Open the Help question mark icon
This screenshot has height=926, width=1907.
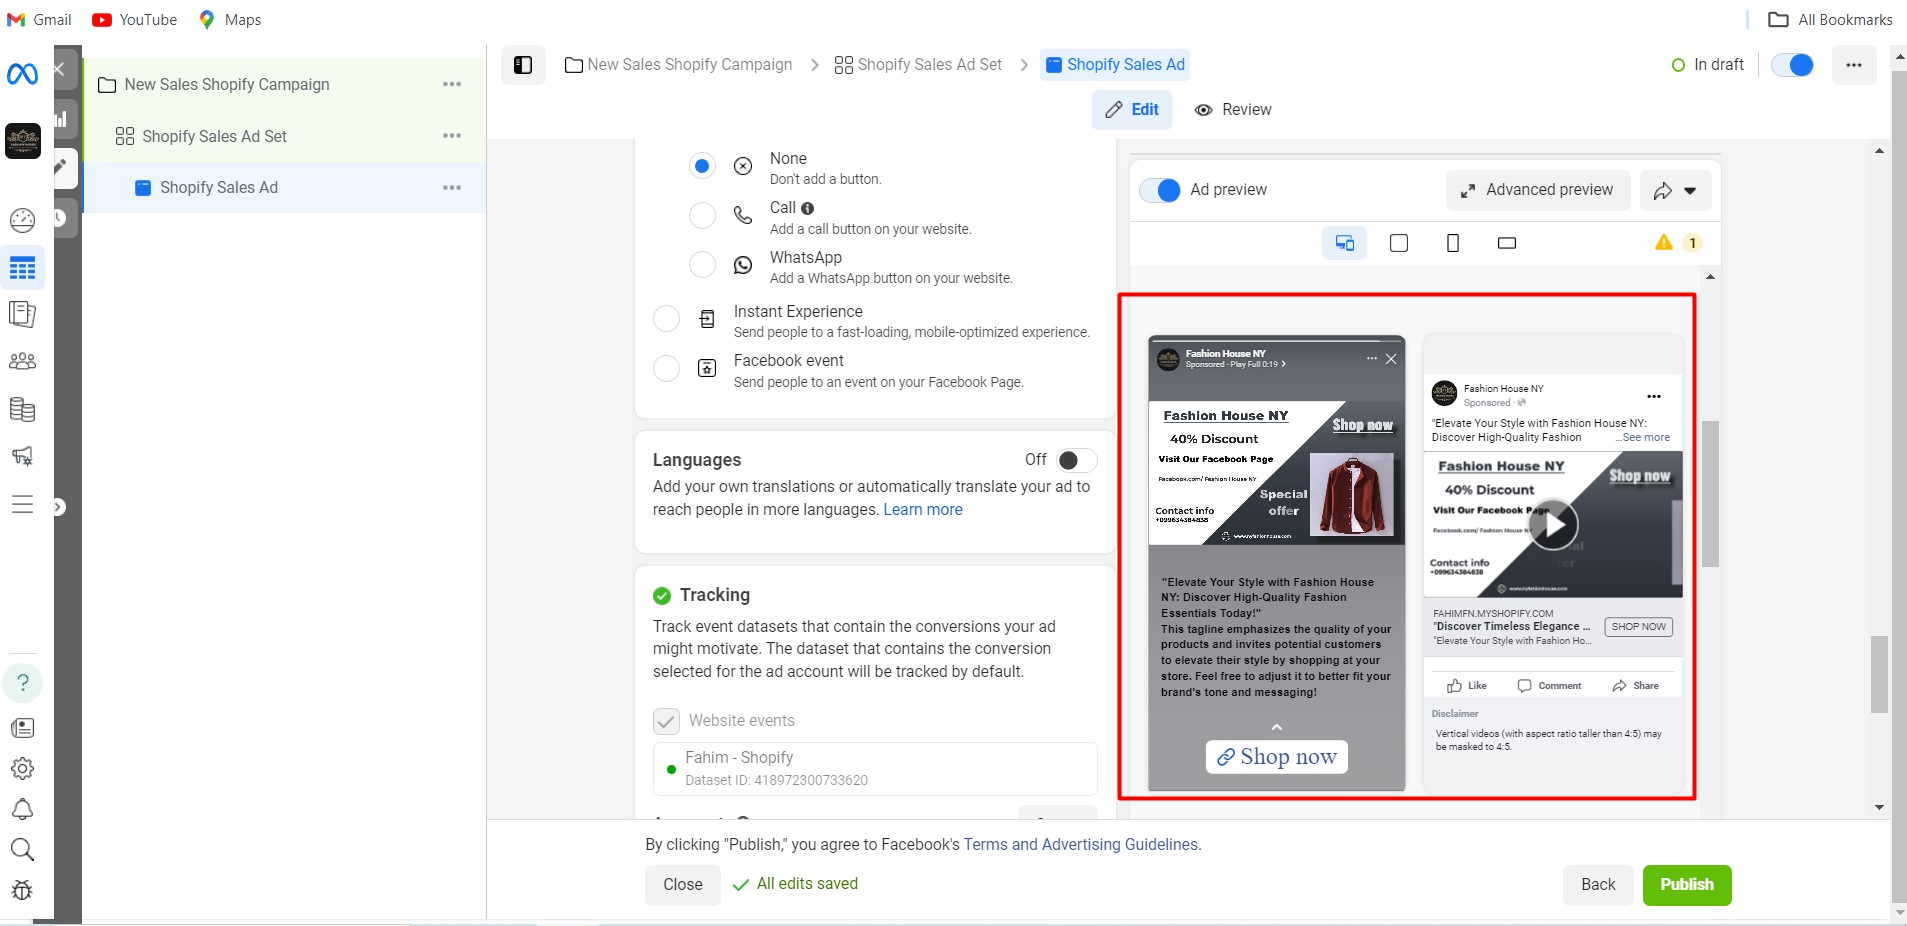click(22, 683)
